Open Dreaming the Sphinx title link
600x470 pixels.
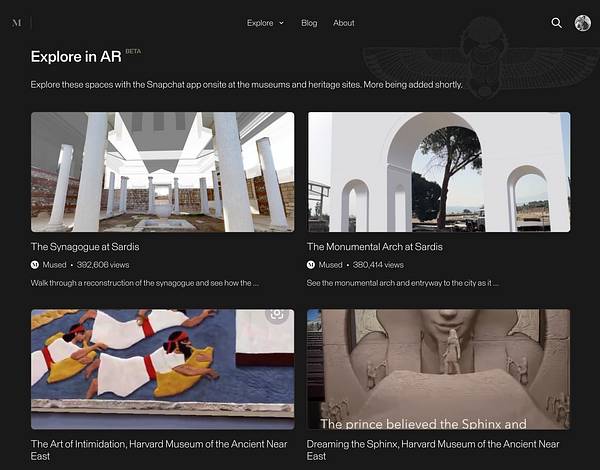pyautogui.click(x=433, y=450)
